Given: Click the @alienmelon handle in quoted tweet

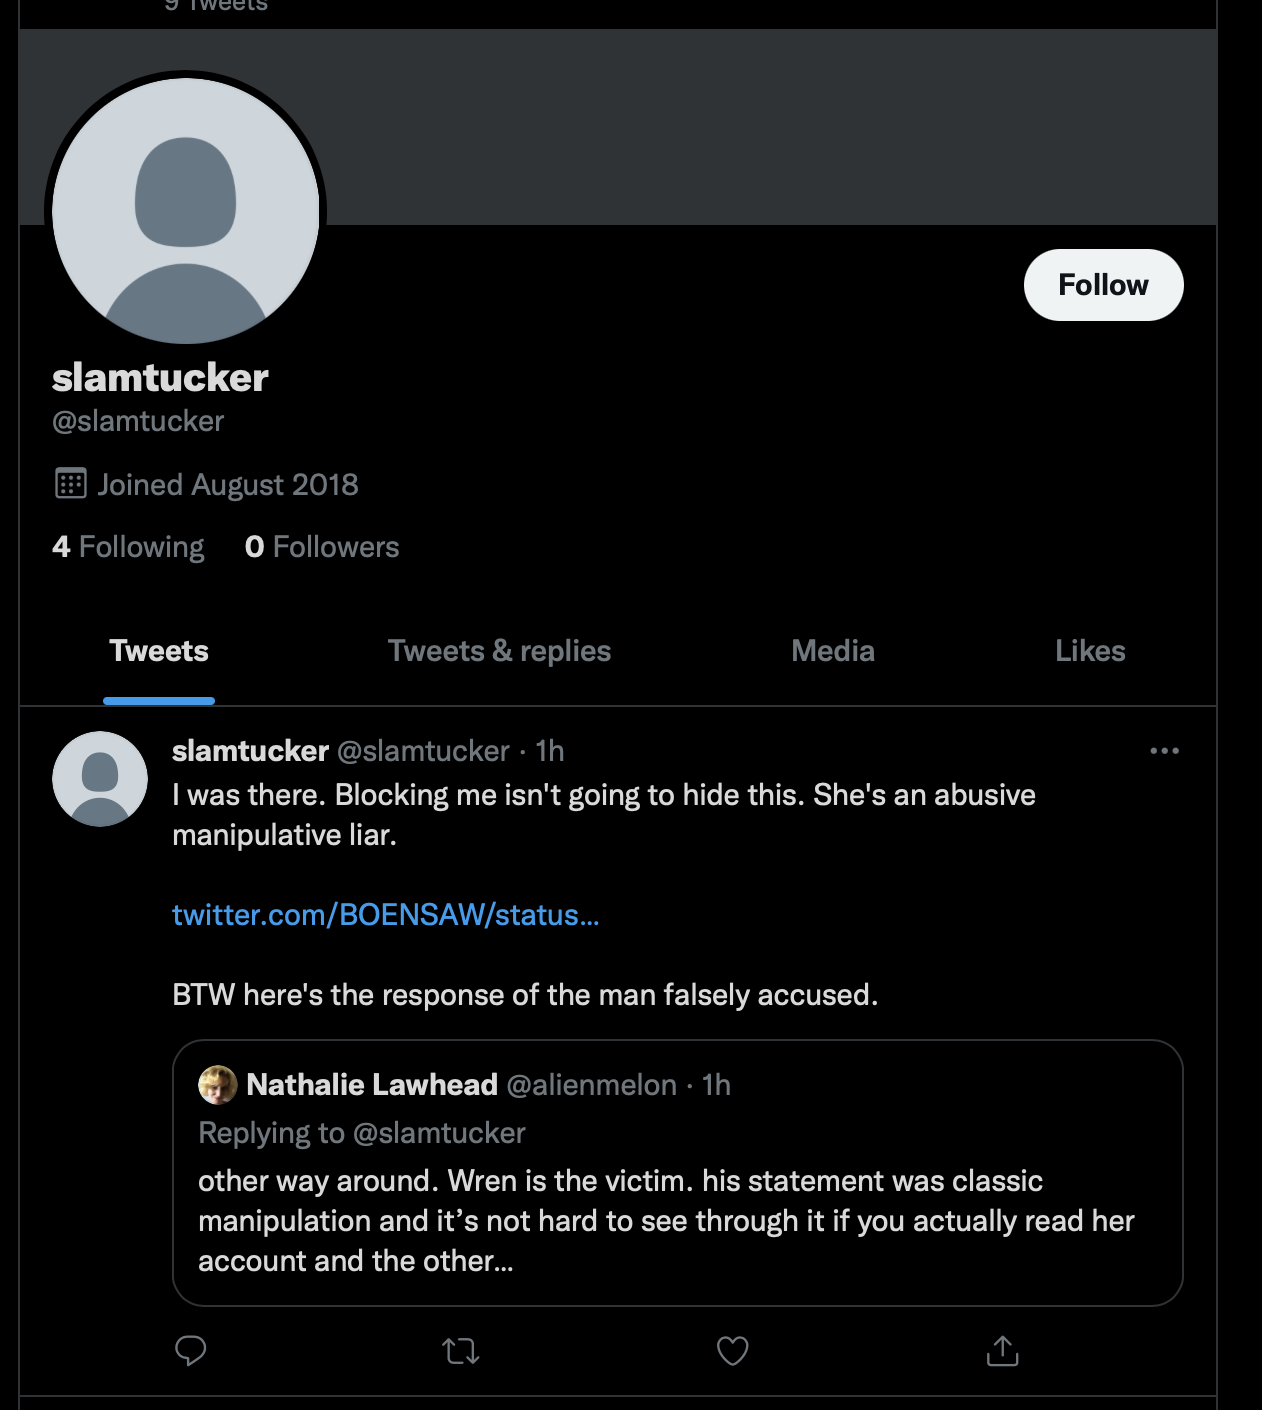Looking at the screenshot, I should (592, 1085).
